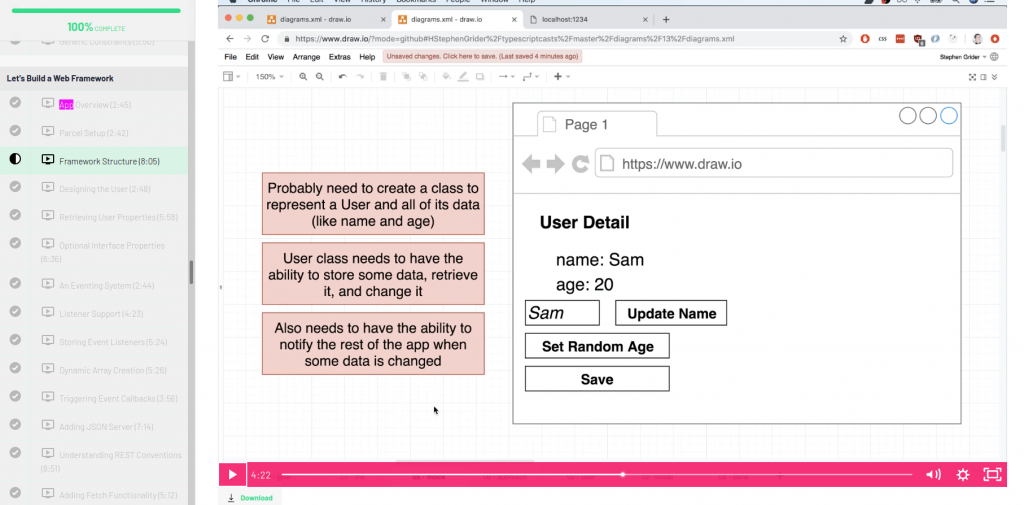Click the zoom in magnifier in draw.io toolbar
1024x505 pixels.
pyautogui.click(x=303, y=76)
